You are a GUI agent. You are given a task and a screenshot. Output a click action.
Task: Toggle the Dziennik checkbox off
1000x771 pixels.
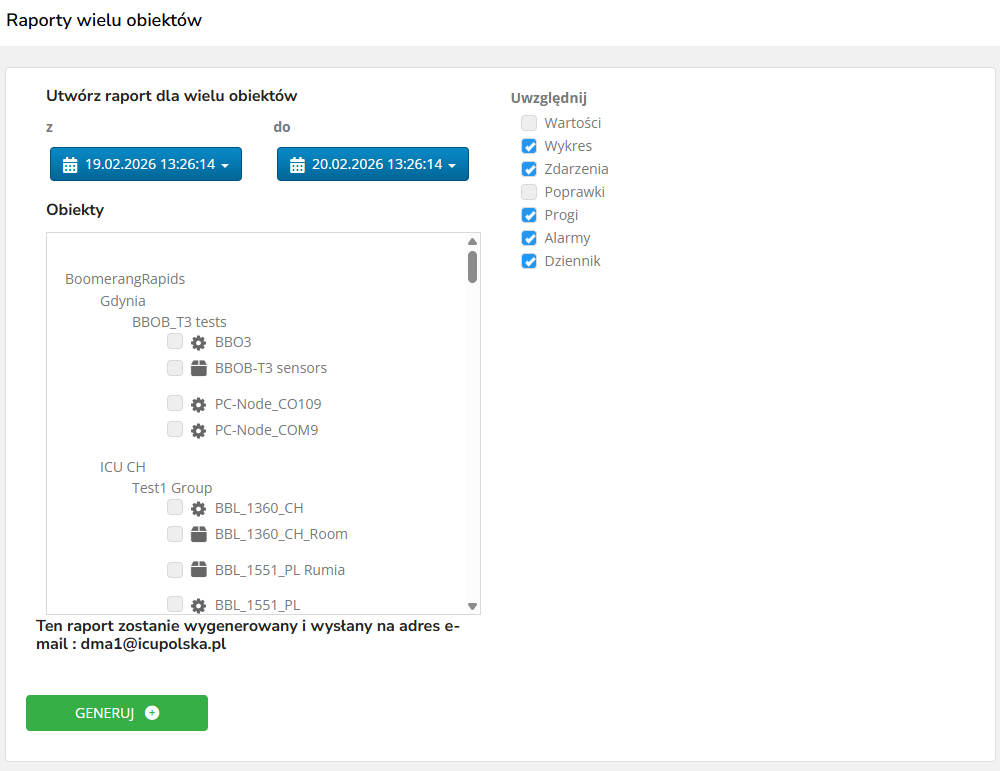click(529, 261)
